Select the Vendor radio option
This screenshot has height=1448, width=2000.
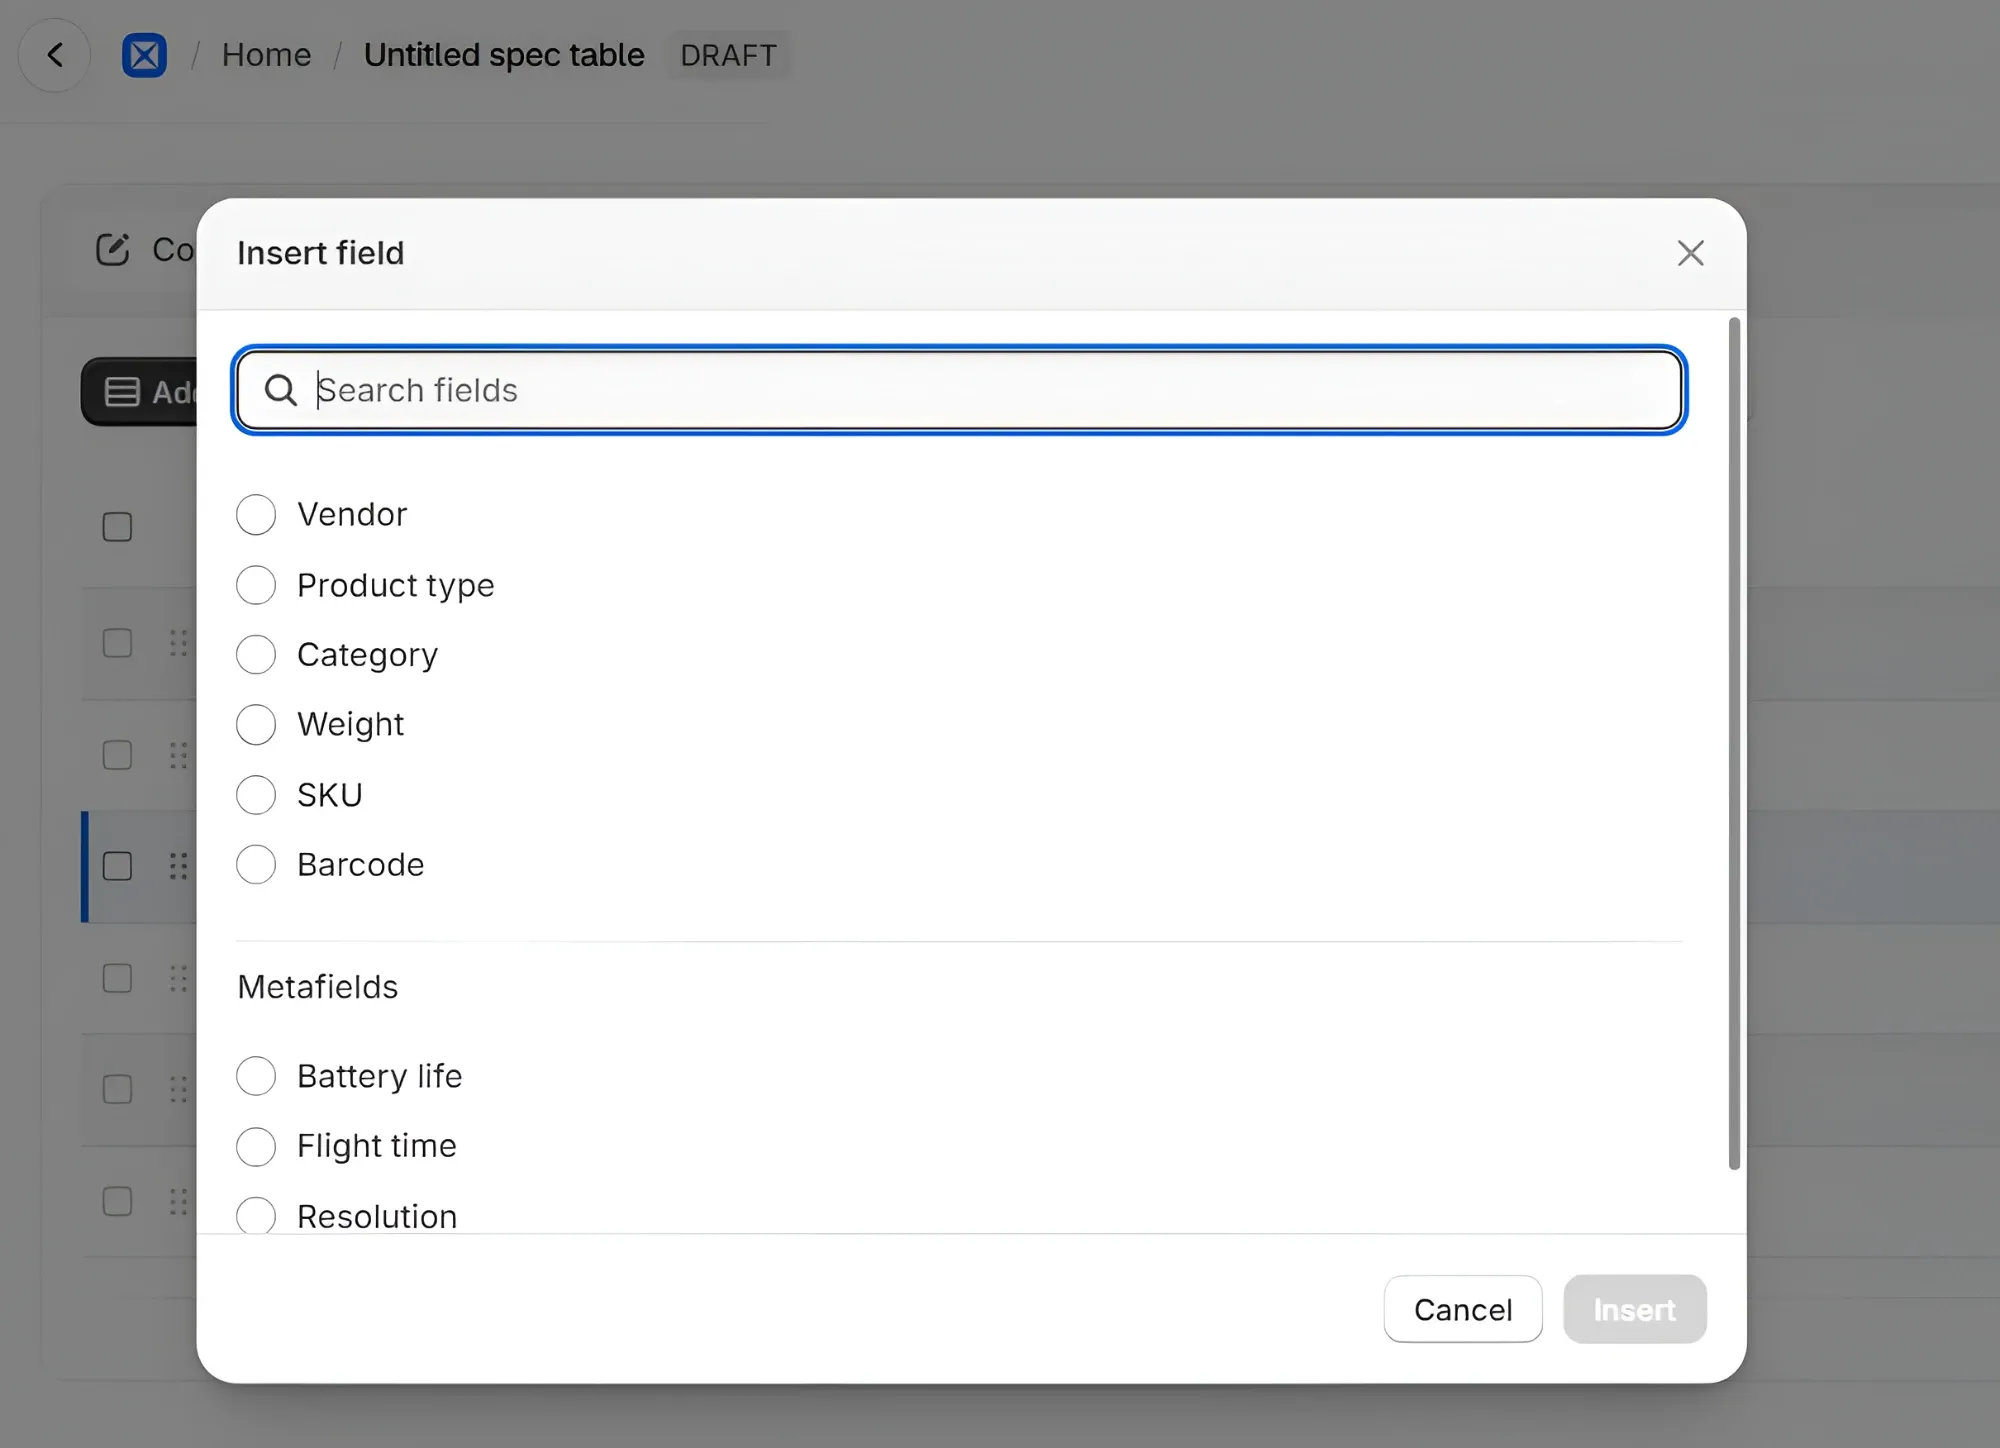point(256,514)
